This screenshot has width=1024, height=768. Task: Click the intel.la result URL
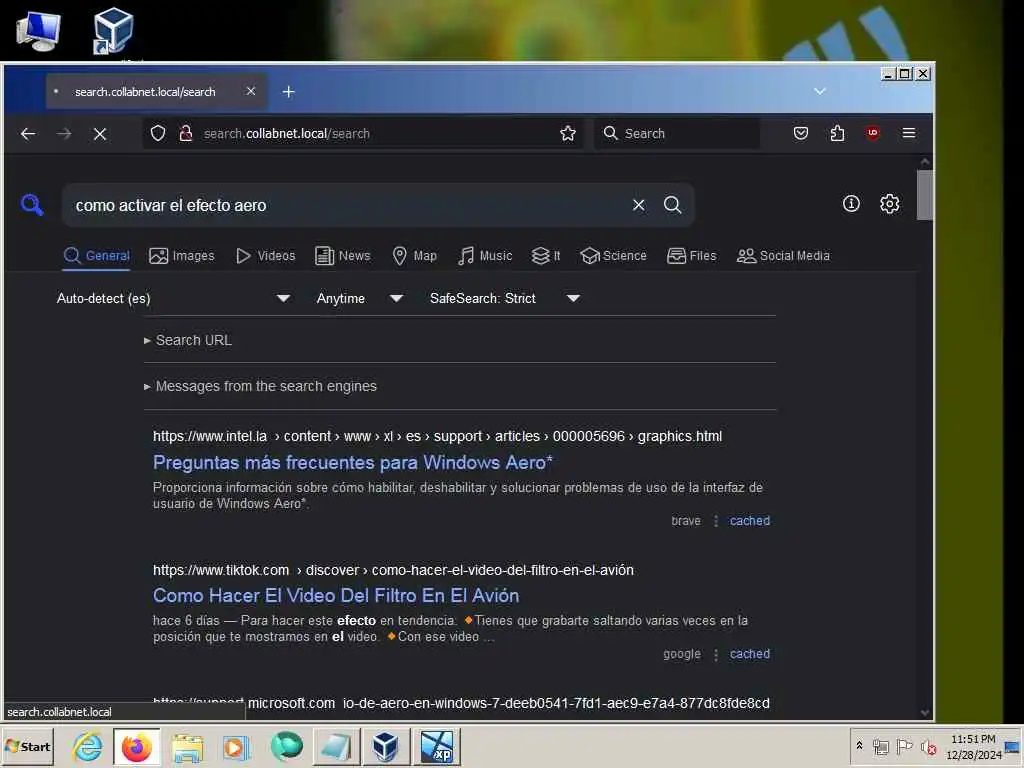(x=438, y=436)
